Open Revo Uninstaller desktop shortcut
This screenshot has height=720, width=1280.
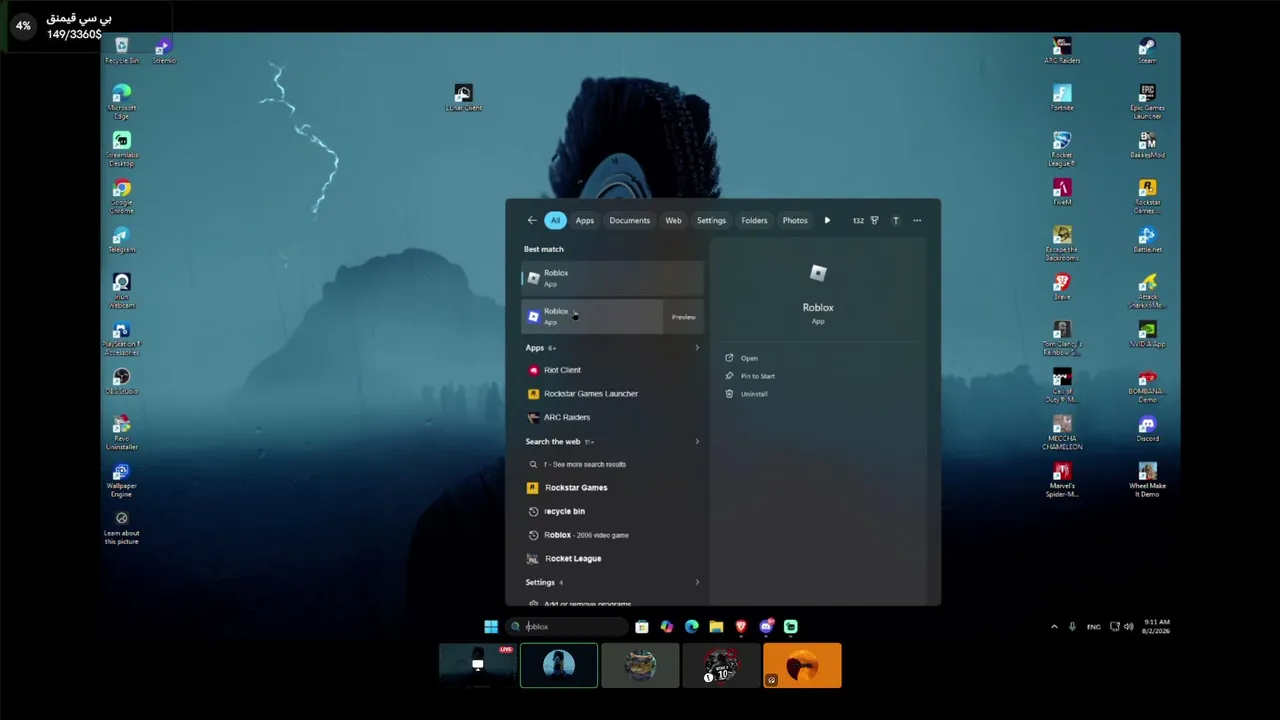pos(122,433)
